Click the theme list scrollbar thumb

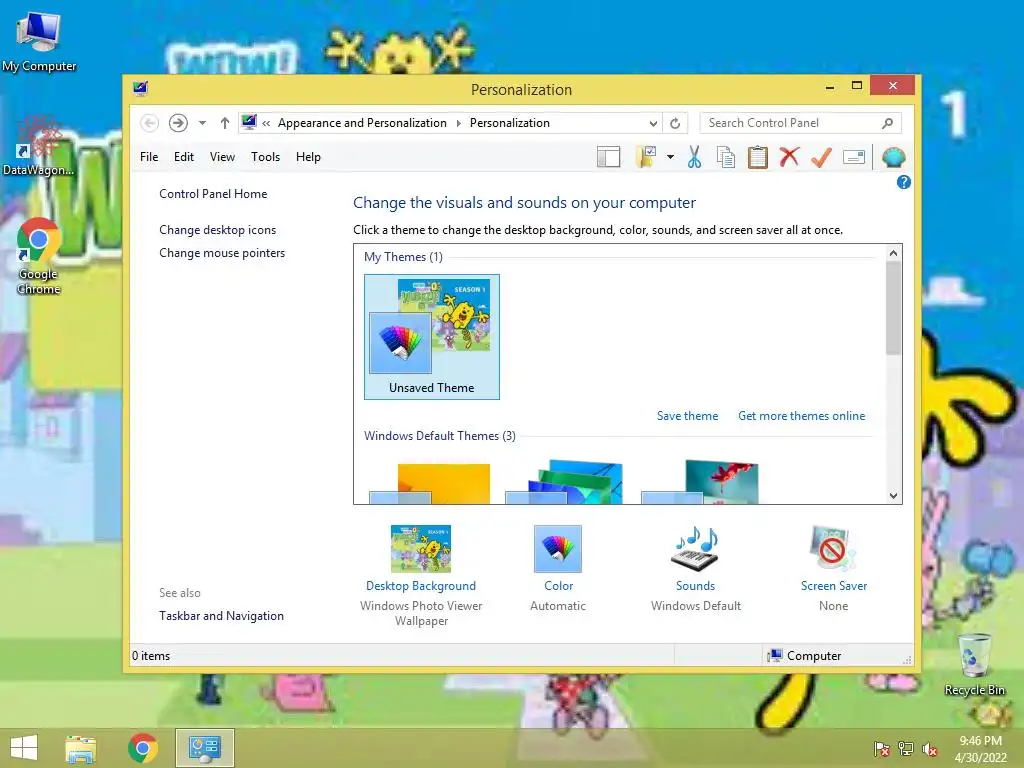tap(893, 308)
